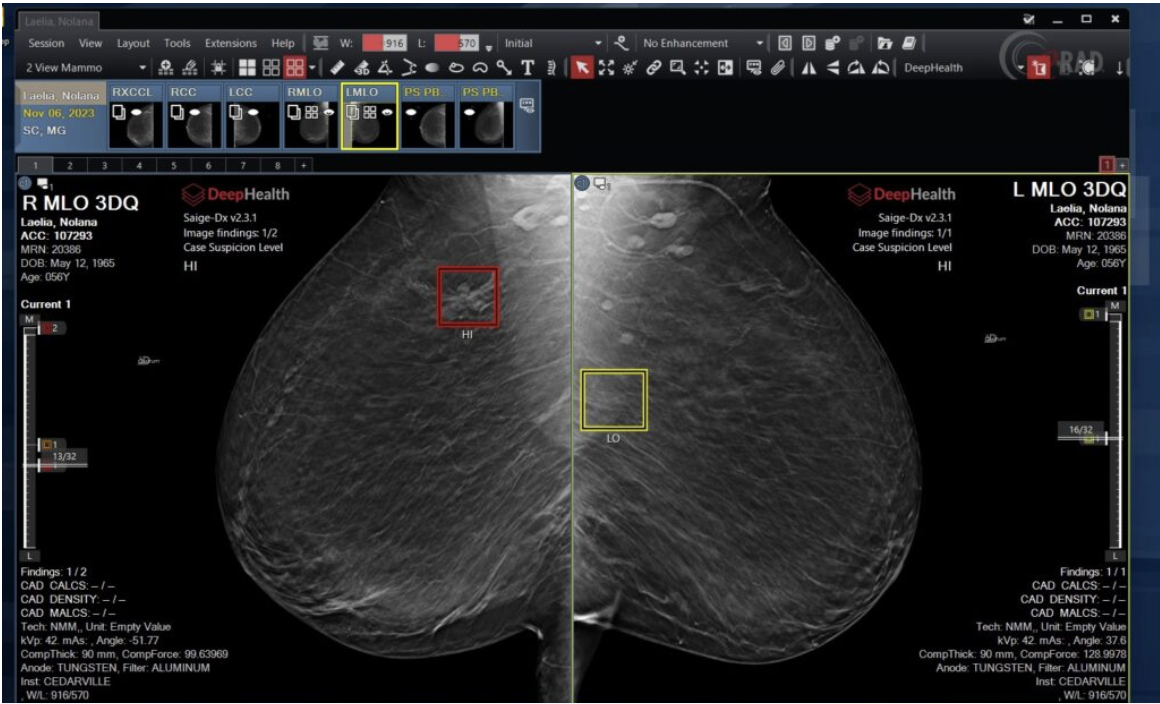Rotate the image counterclockwise
1160x704 pixels.
[880, 68]
